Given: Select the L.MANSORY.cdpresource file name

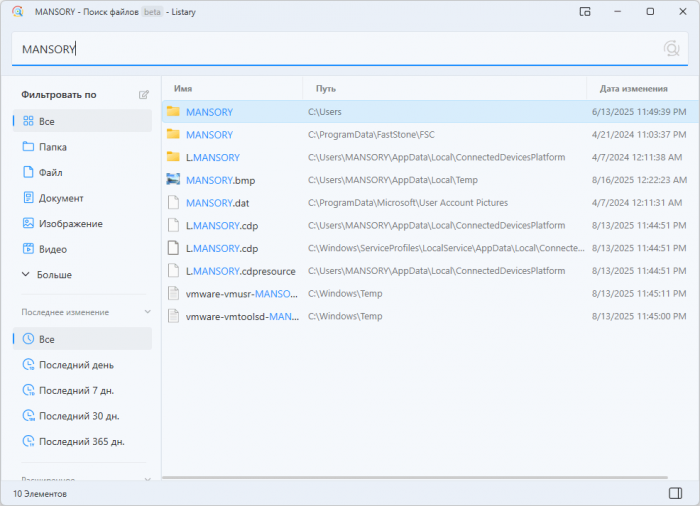Looking at the screenshot, I should click(240, 271).
